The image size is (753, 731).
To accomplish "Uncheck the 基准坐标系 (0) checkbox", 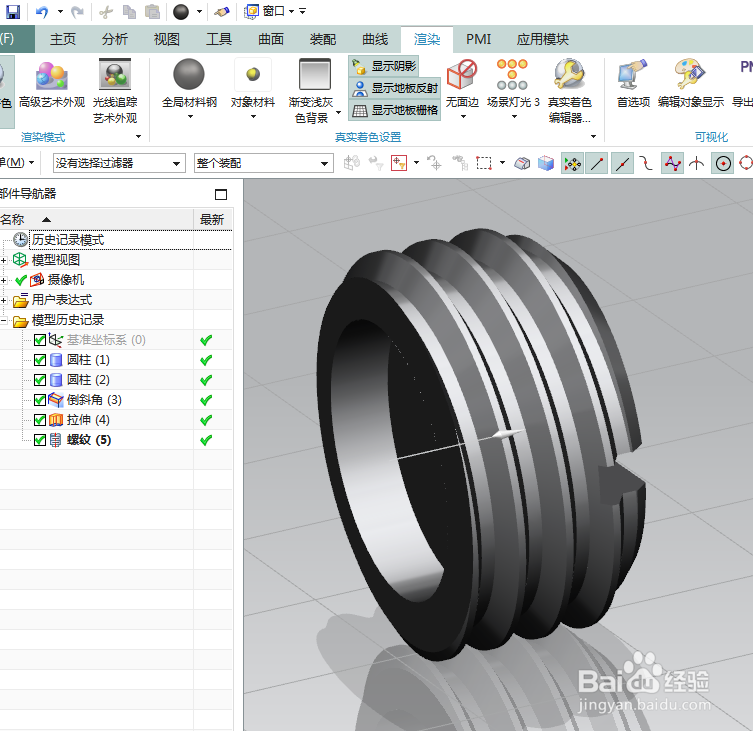I will [40, 340].
